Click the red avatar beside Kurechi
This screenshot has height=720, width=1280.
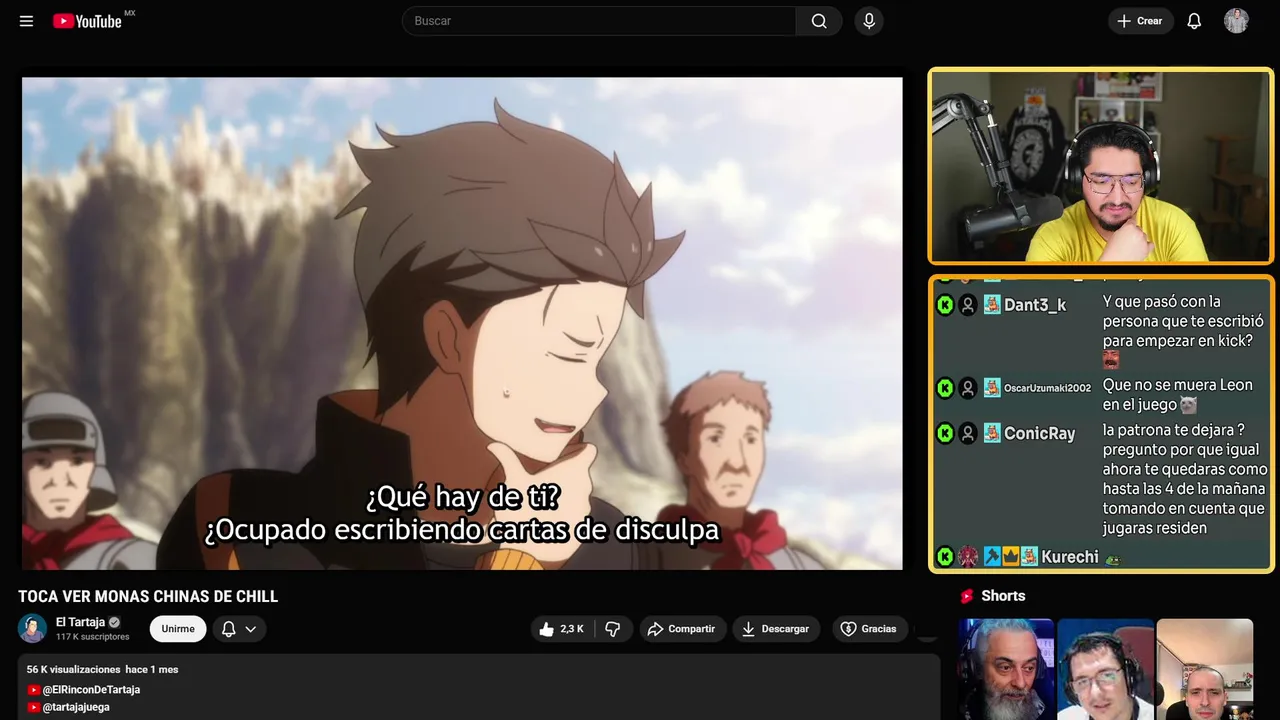(x=967, y=557)
